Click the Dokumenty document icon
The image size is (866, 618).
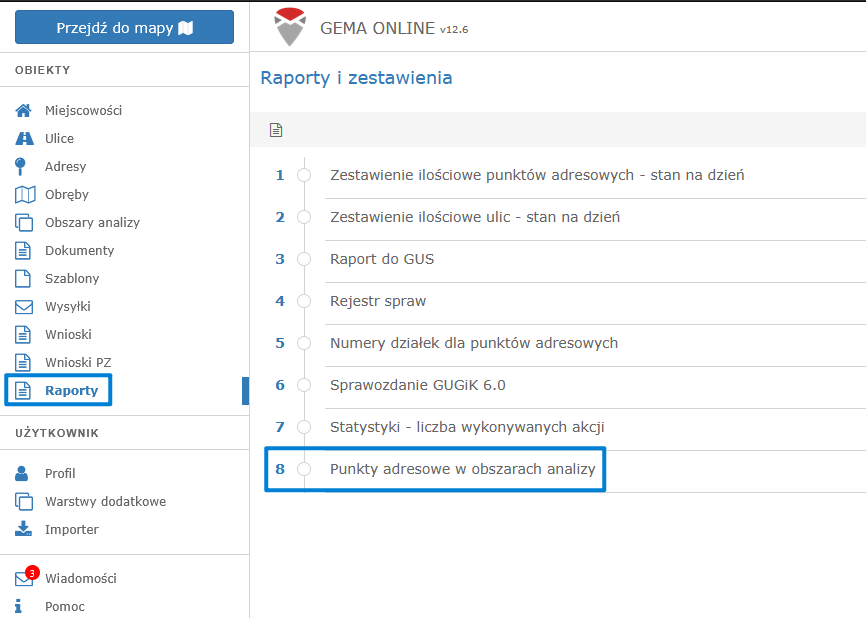tap(23, 251)
